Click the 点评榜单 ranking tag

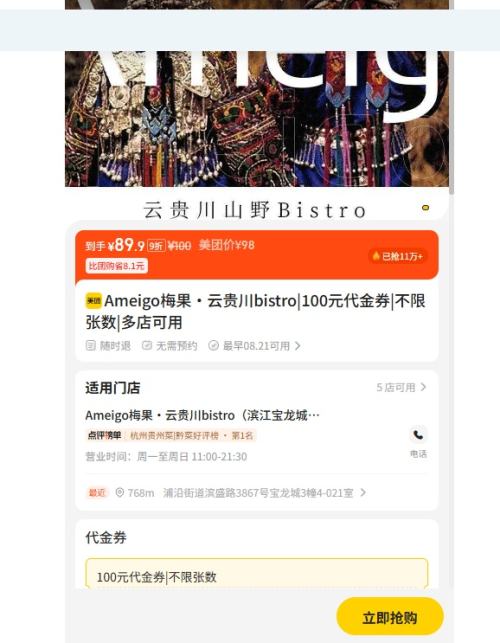pos(104,435)
